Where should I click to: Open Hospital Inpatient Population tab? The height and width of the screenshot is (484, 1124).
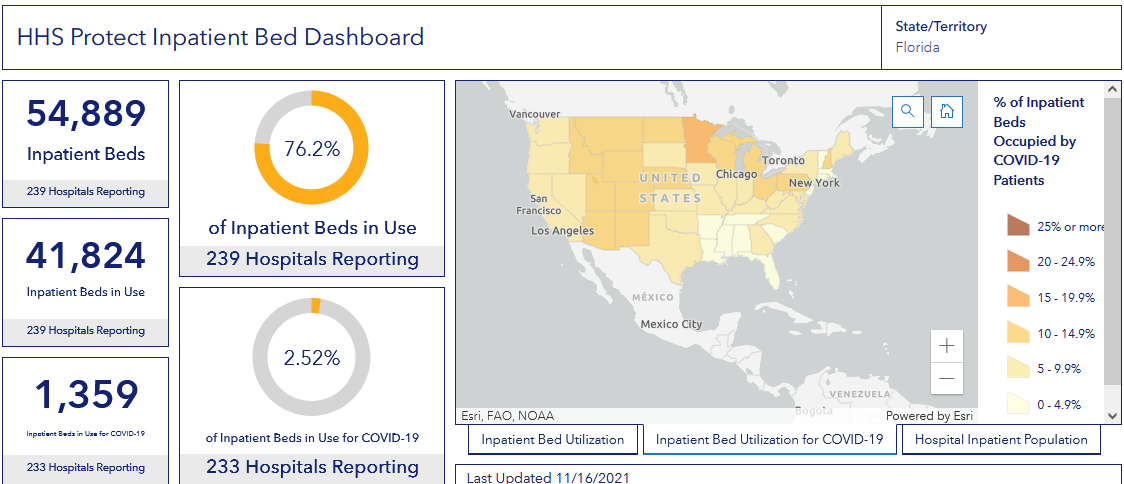click(1001, 439)
